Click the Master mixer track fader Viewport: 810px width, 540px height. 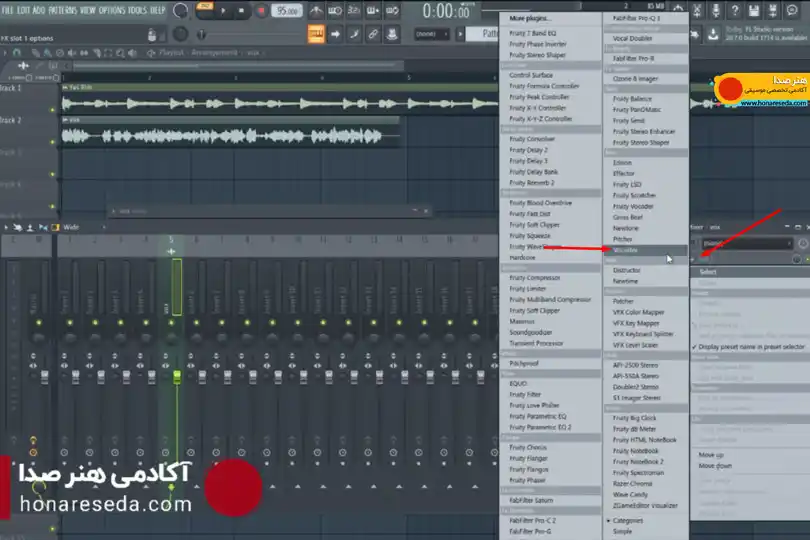pyautogui.click(x=44, y=376)
